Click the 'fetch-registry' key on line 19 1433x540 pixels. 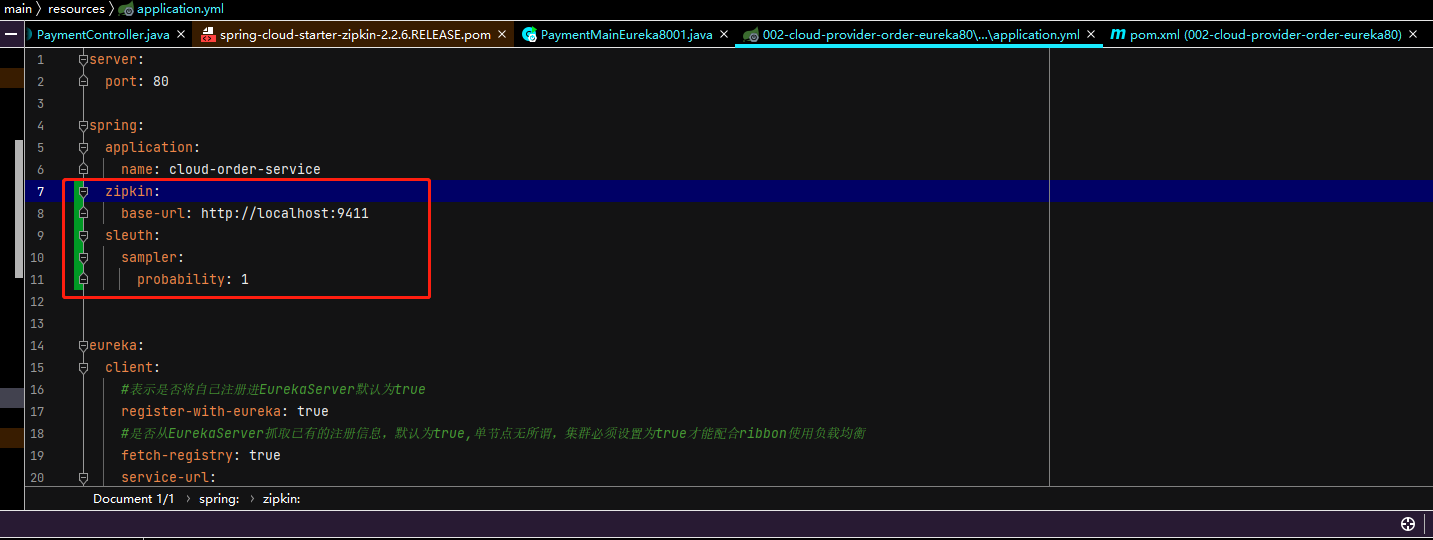click(181, 455)
